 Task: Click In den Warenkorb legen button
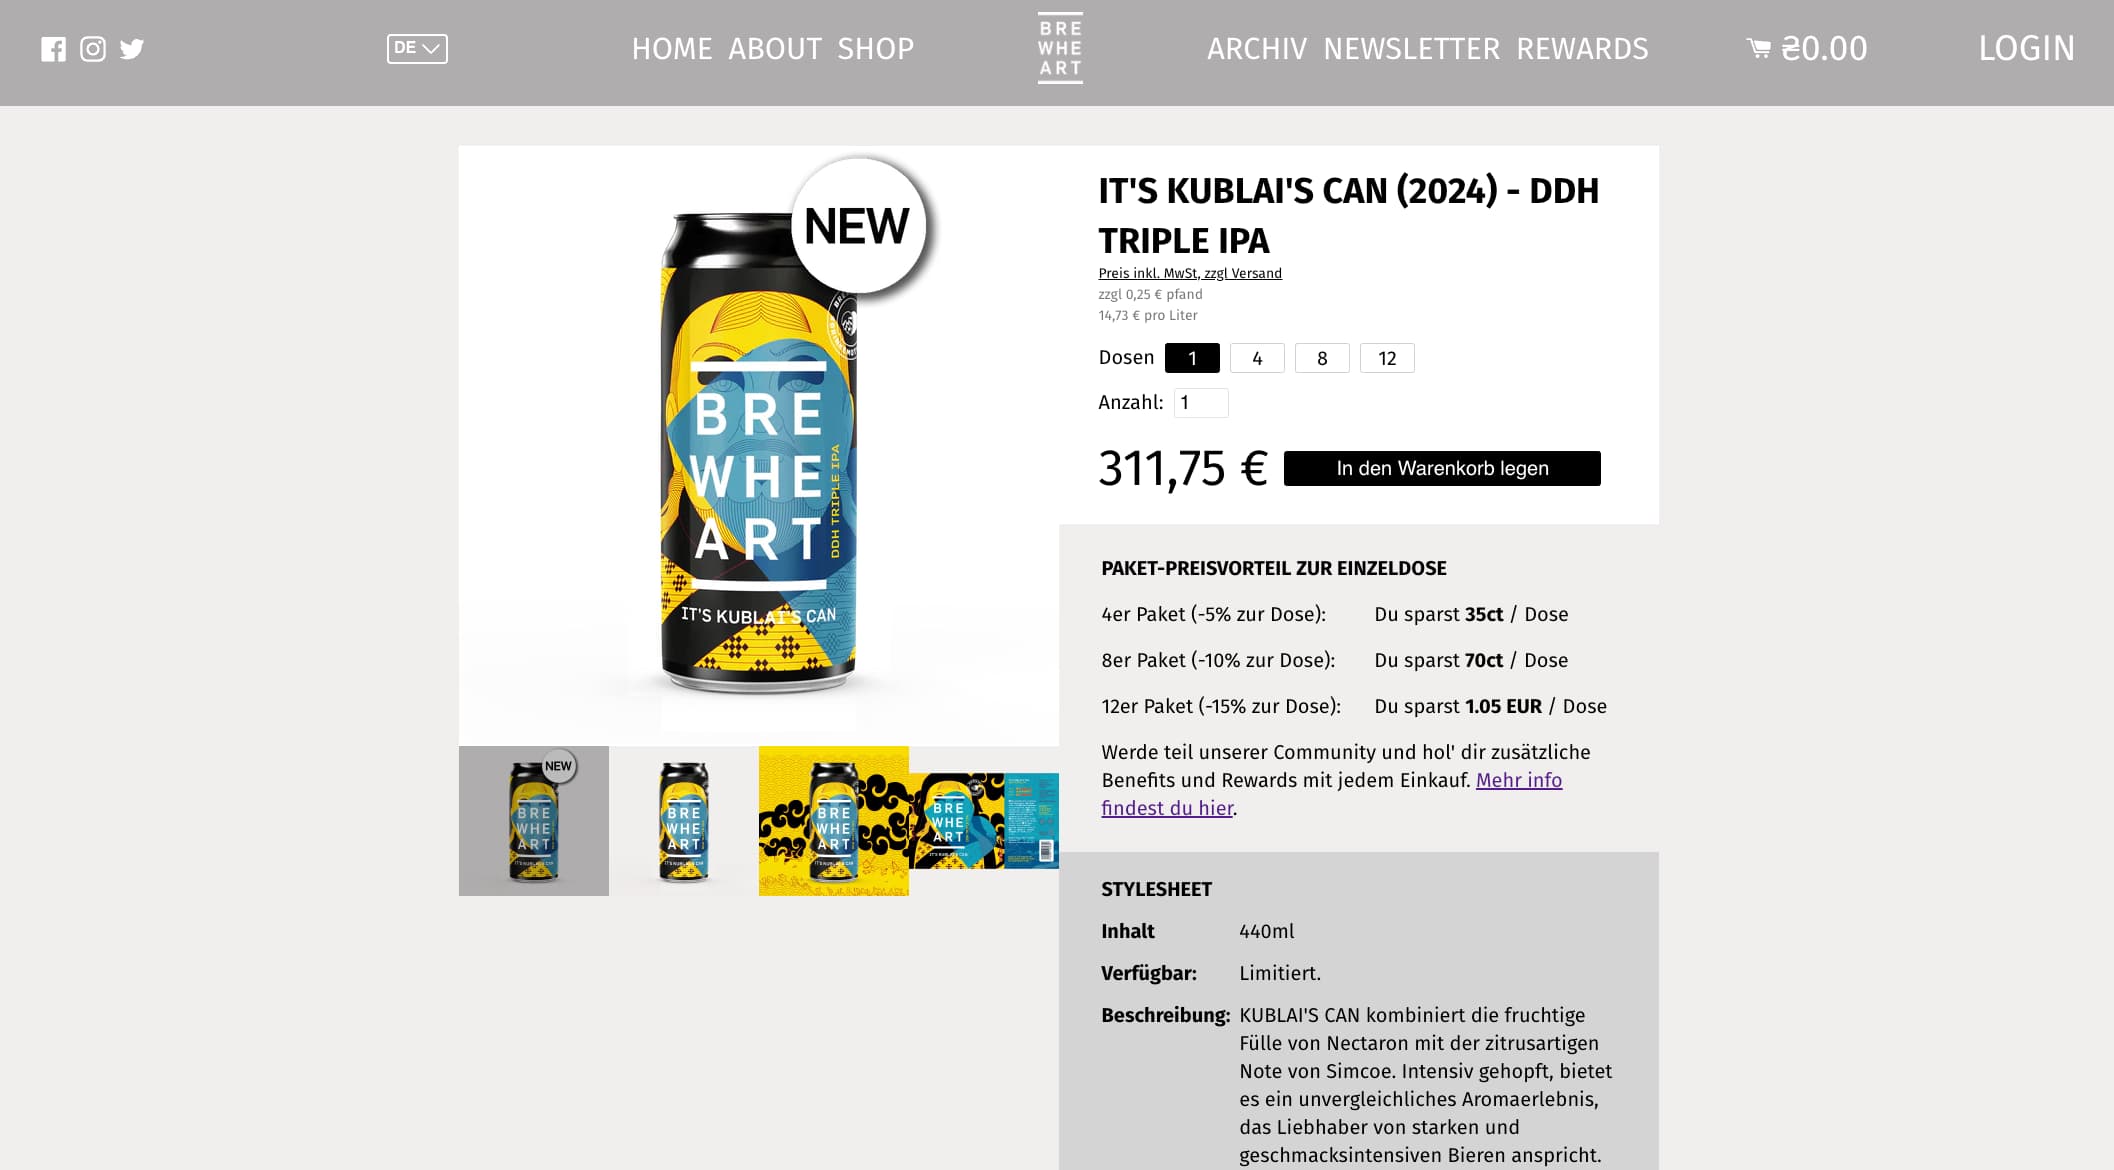[x=1442, y=468]
